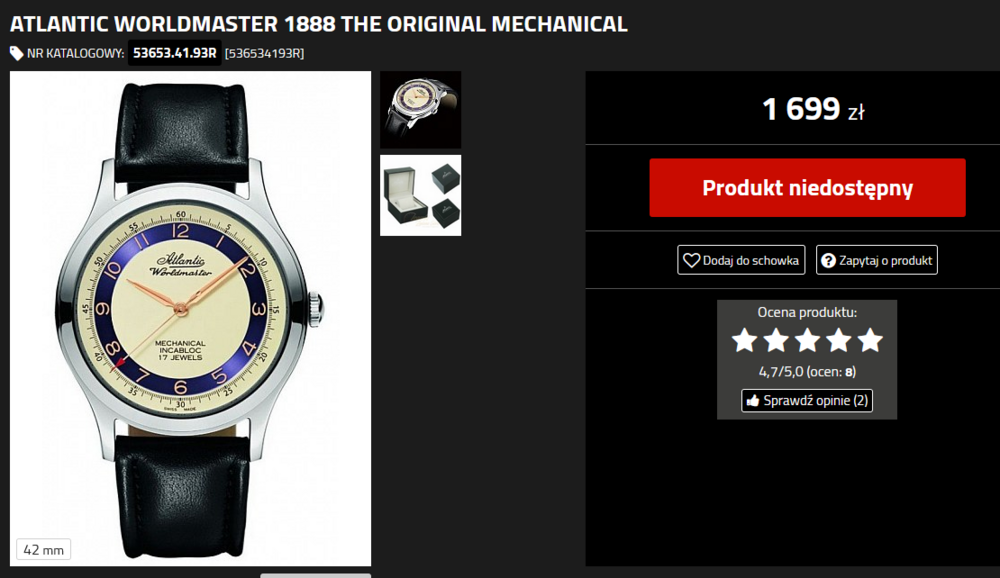
Task: Click the red Produkt niedostępny button
Action: click(x=807, y=188)
